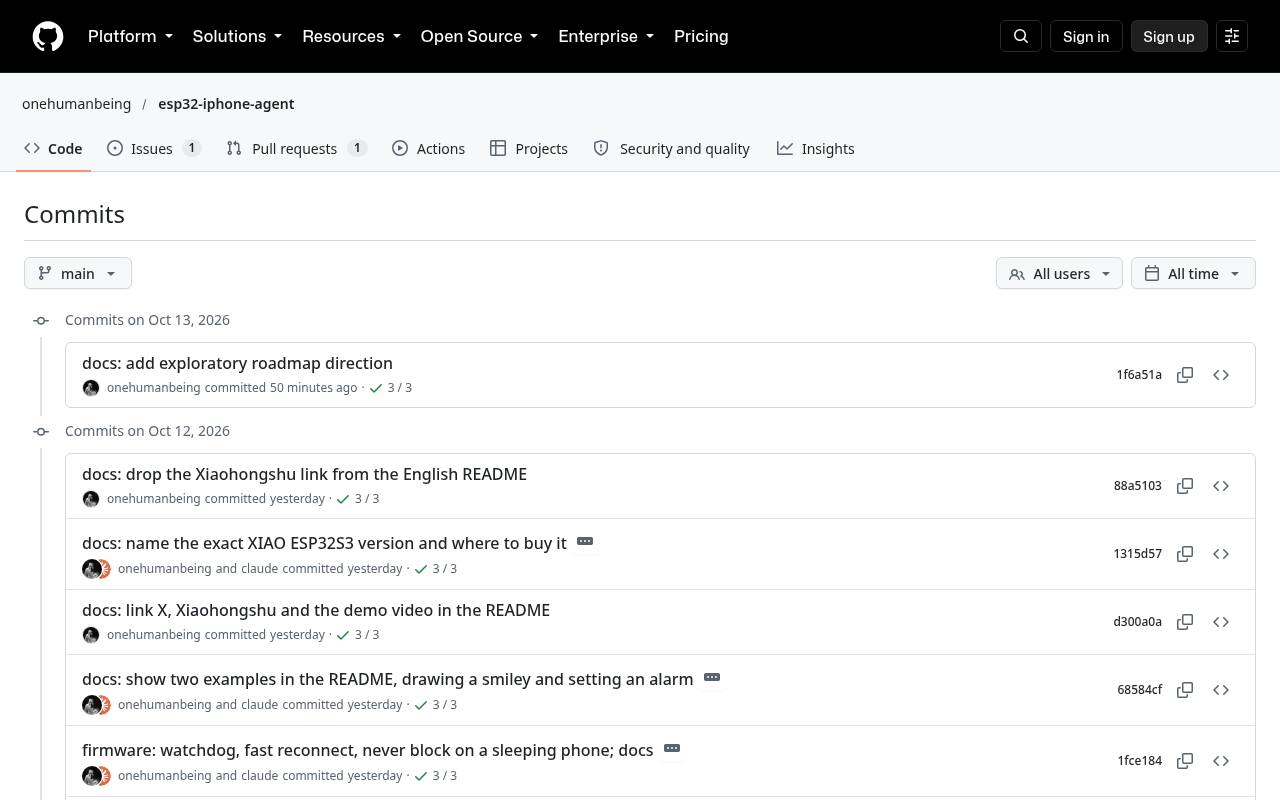1280x800 pixels.
Task: Browse repository at commit 68584cf
Action: click(1221, 690)
